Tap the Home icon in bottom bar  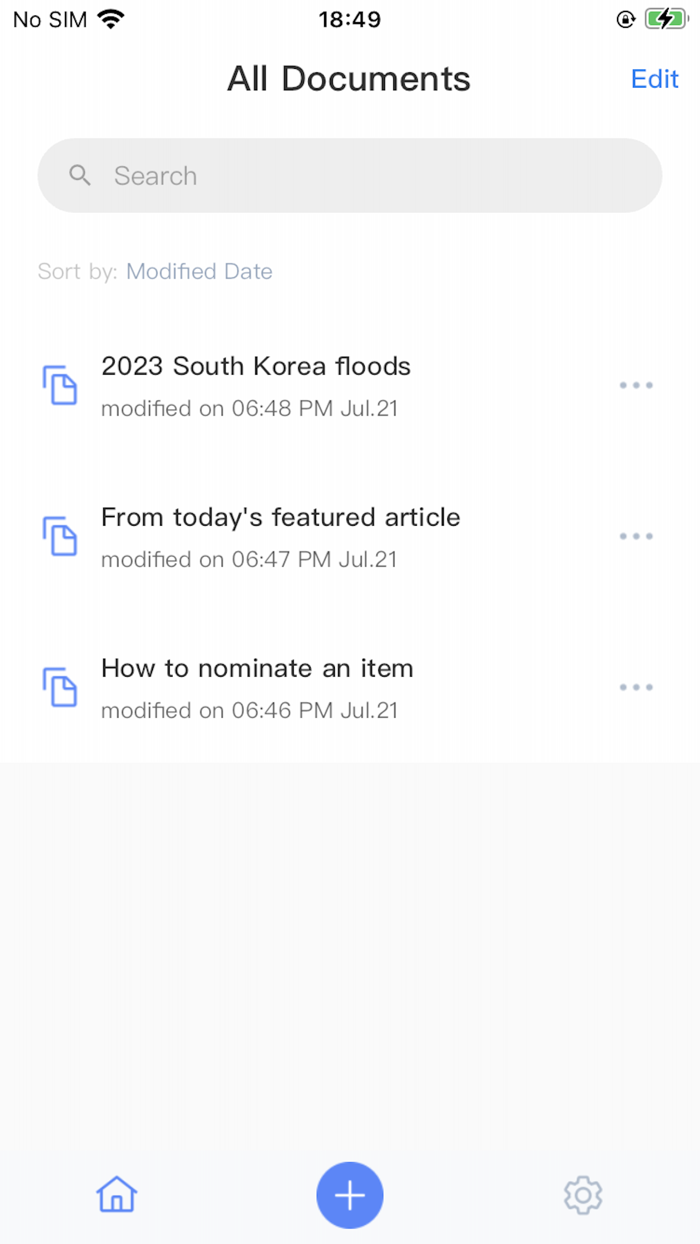(116, 1194)
